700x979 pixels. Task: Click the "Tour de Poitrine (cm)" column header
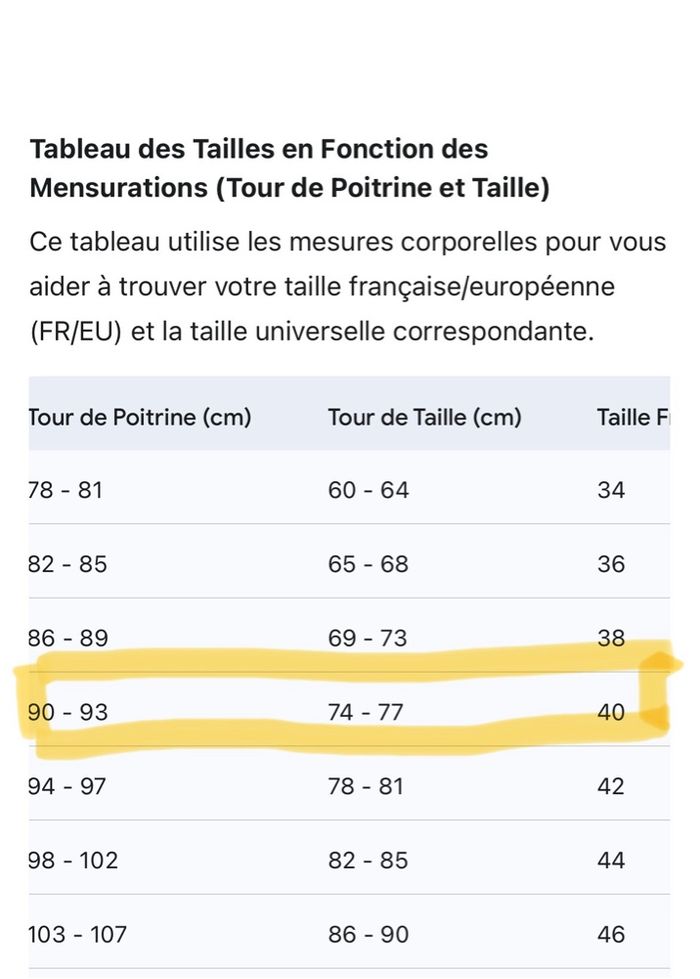(x=140, y=417)
